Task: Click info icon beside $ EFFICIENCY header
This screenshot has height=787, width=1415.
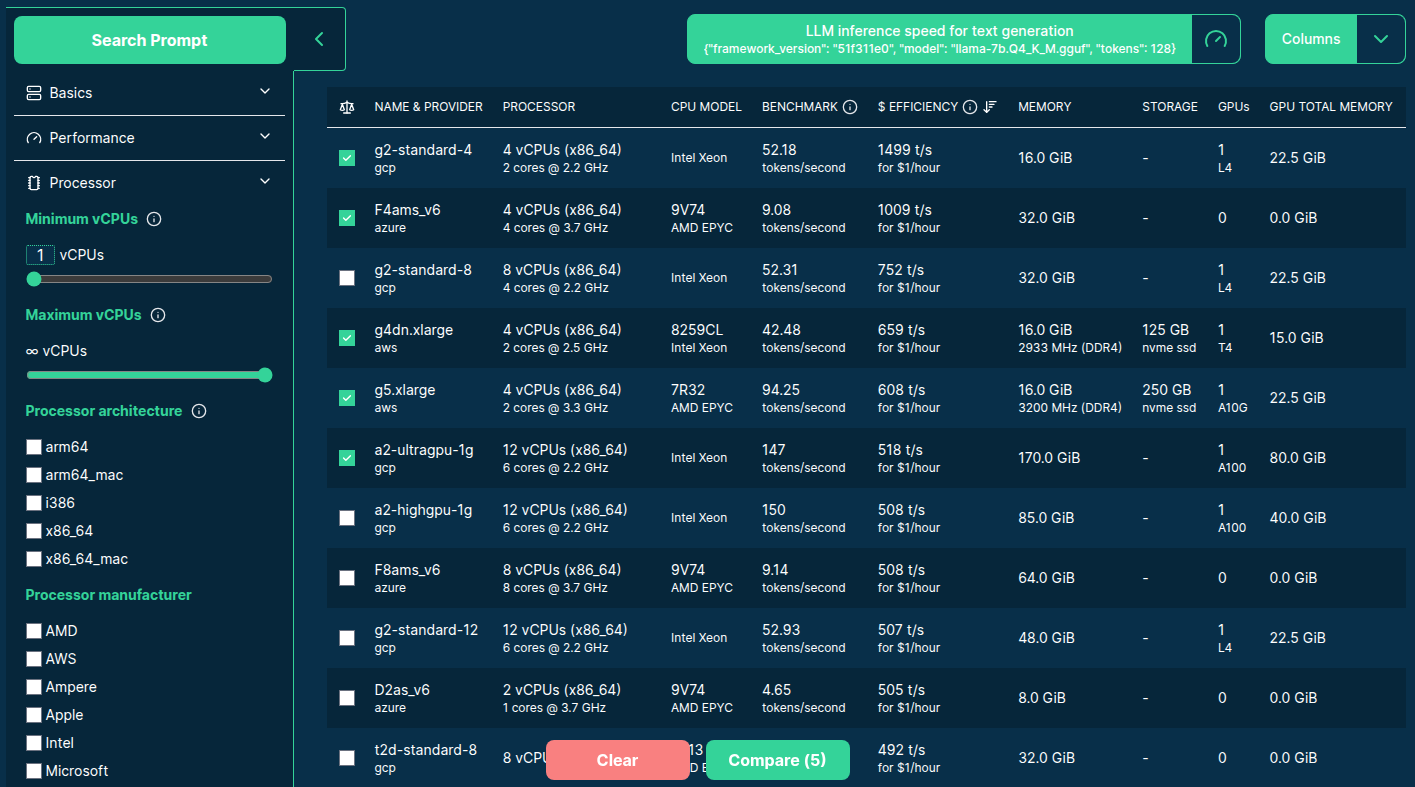Action: click(969, 107)
